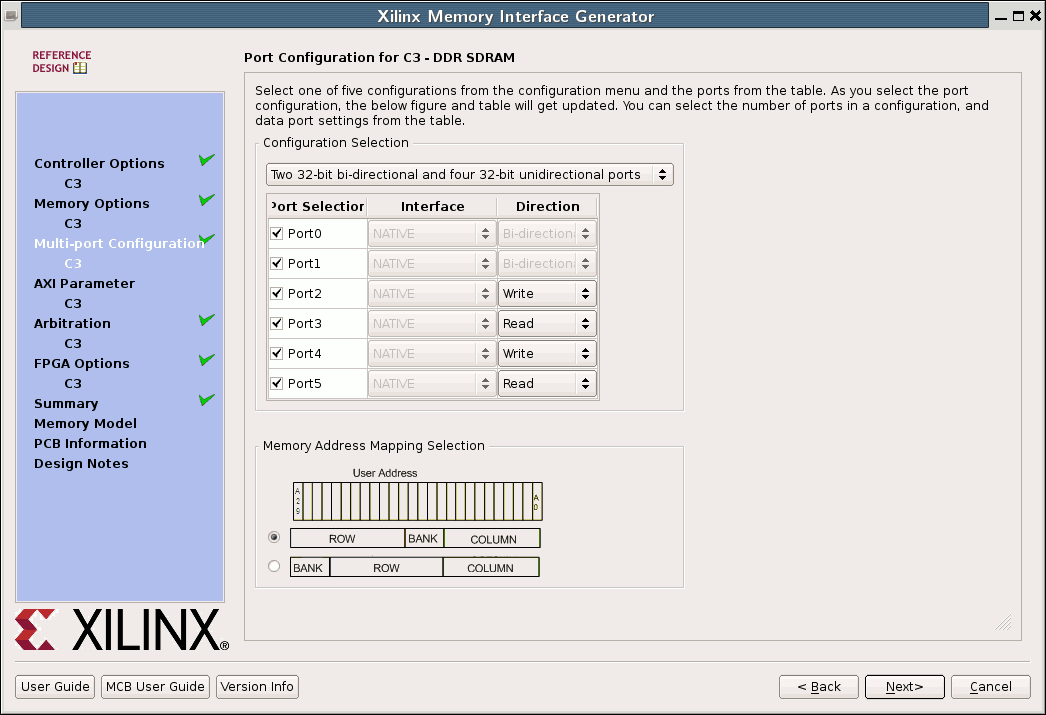Click the checkmark beside Controller Options
Image resolution: width=1046 pixels, height=715 pixels.
point(206,158)
